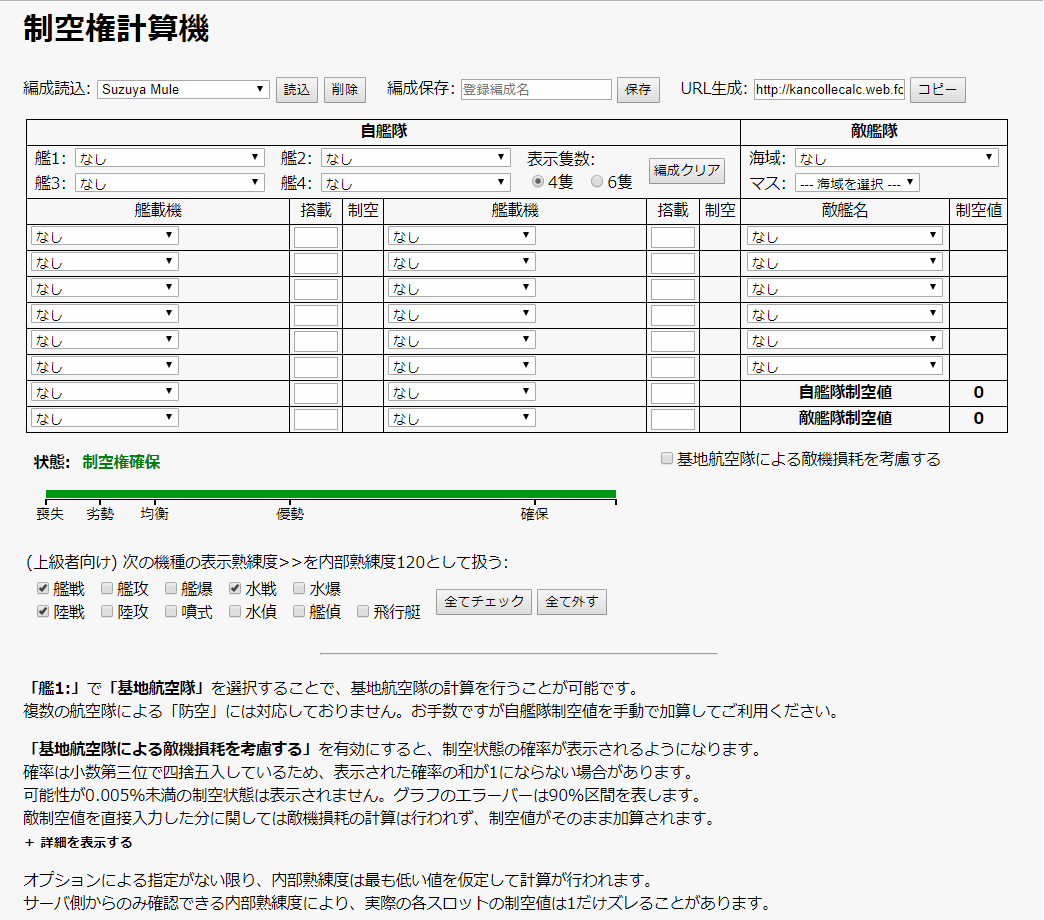Open the 海域 map area dropdown
1044x920 pixels.
tap(897, 156)
